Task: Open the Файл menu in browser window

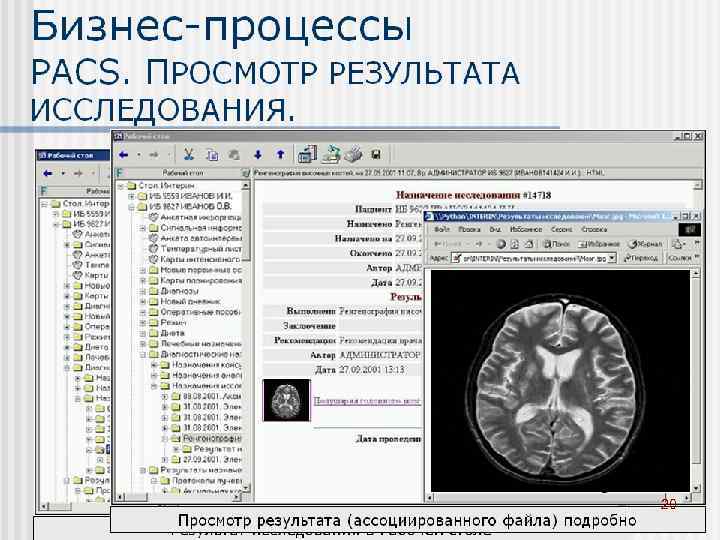Action: tap(442, 229)
